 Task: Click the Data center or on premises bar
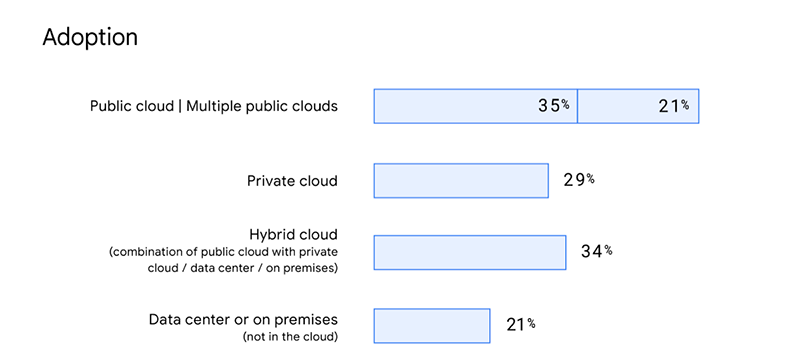pos(432,326)
